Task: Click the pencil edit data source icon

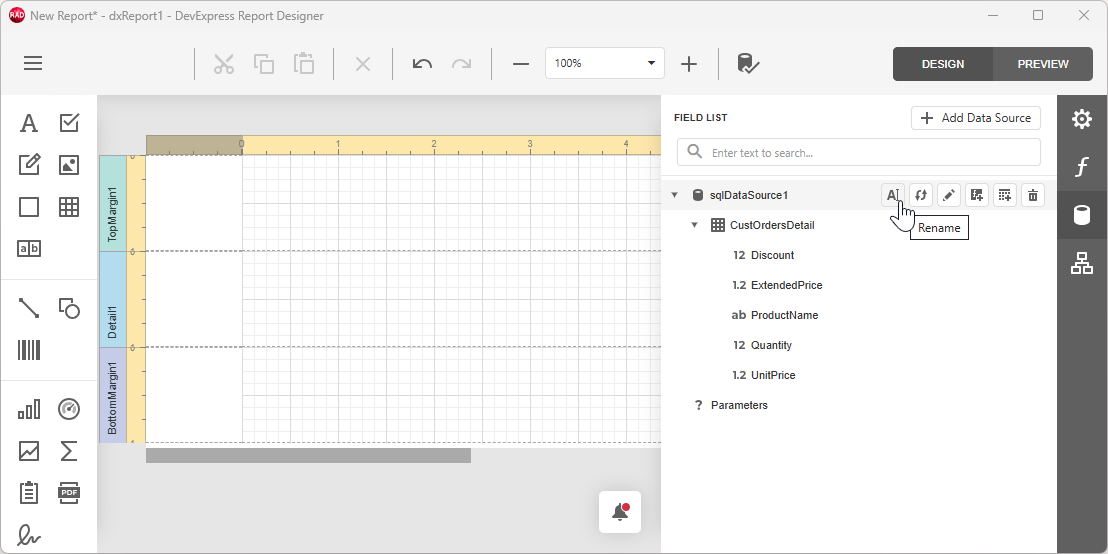Action: pos(949,195)
